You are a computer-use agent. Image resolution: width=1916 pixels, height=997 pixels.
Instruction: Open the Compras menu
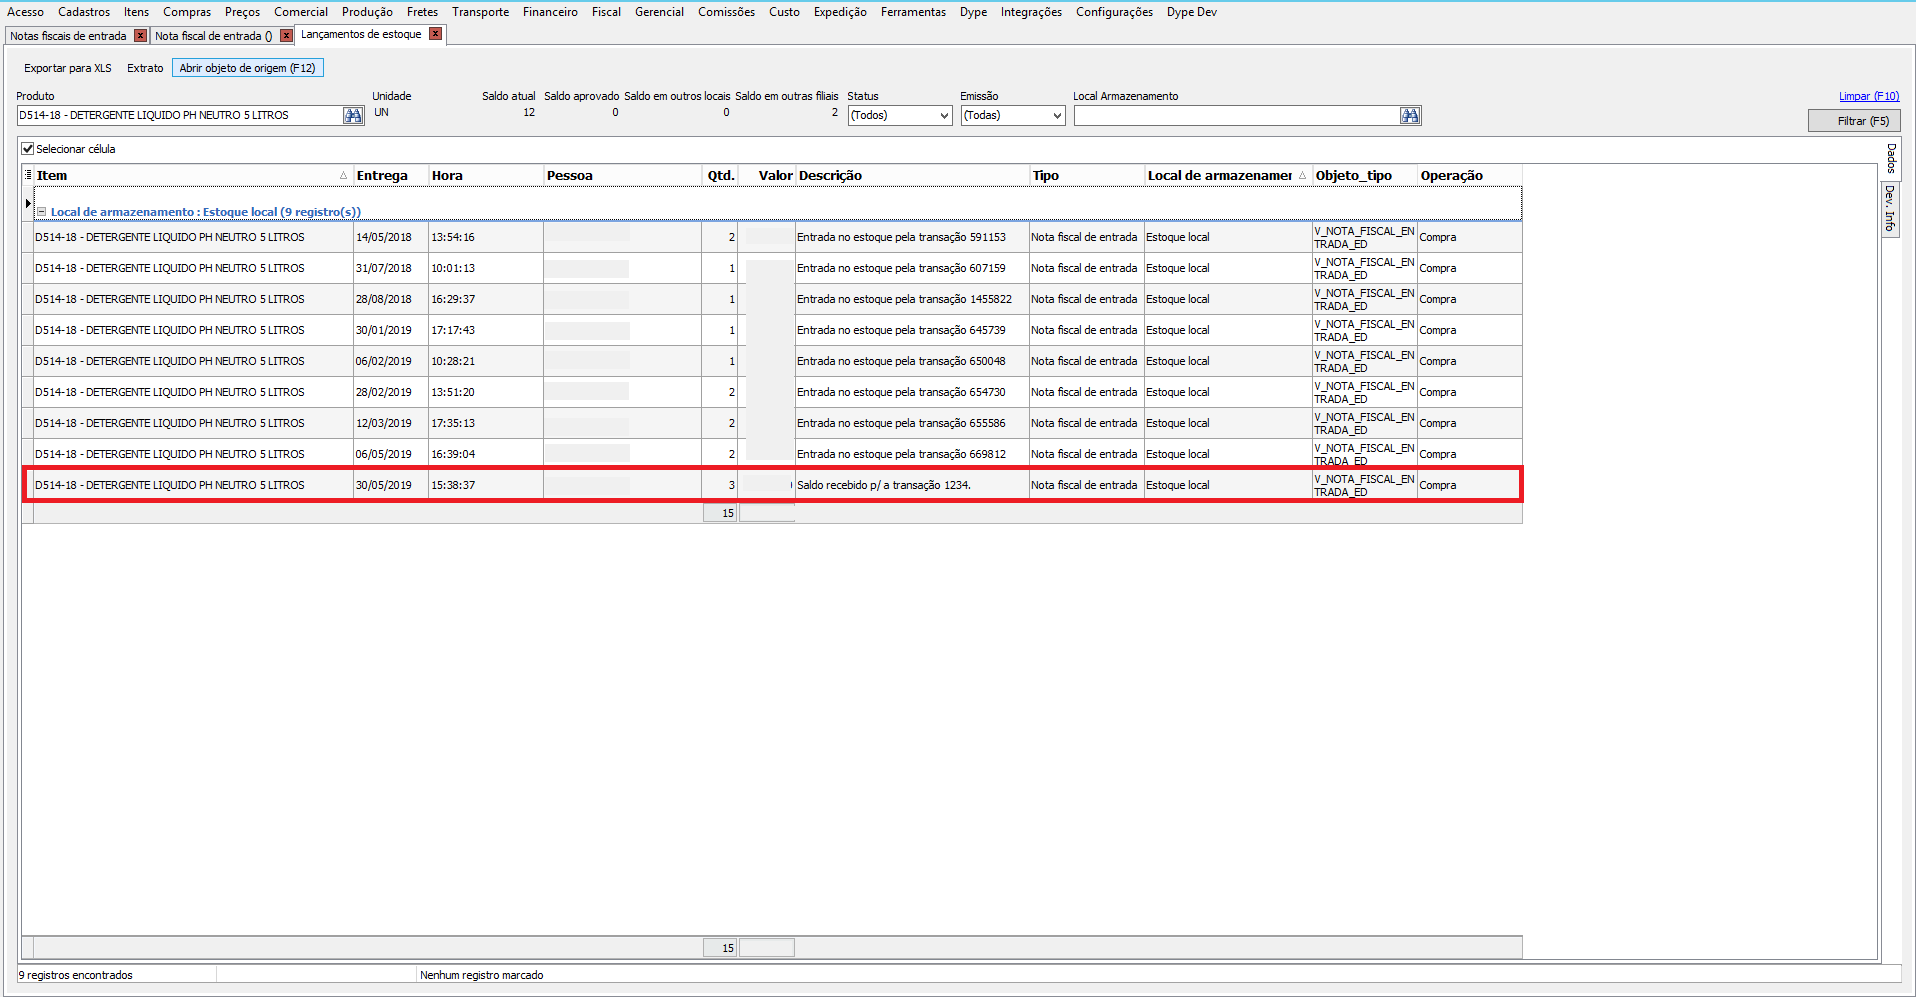[187, 12]
